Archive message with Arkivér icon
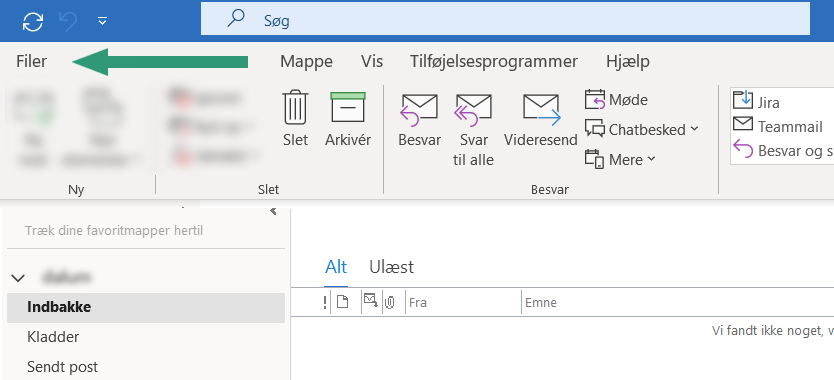Screen dimensions: 834x380 pos(348,108)
